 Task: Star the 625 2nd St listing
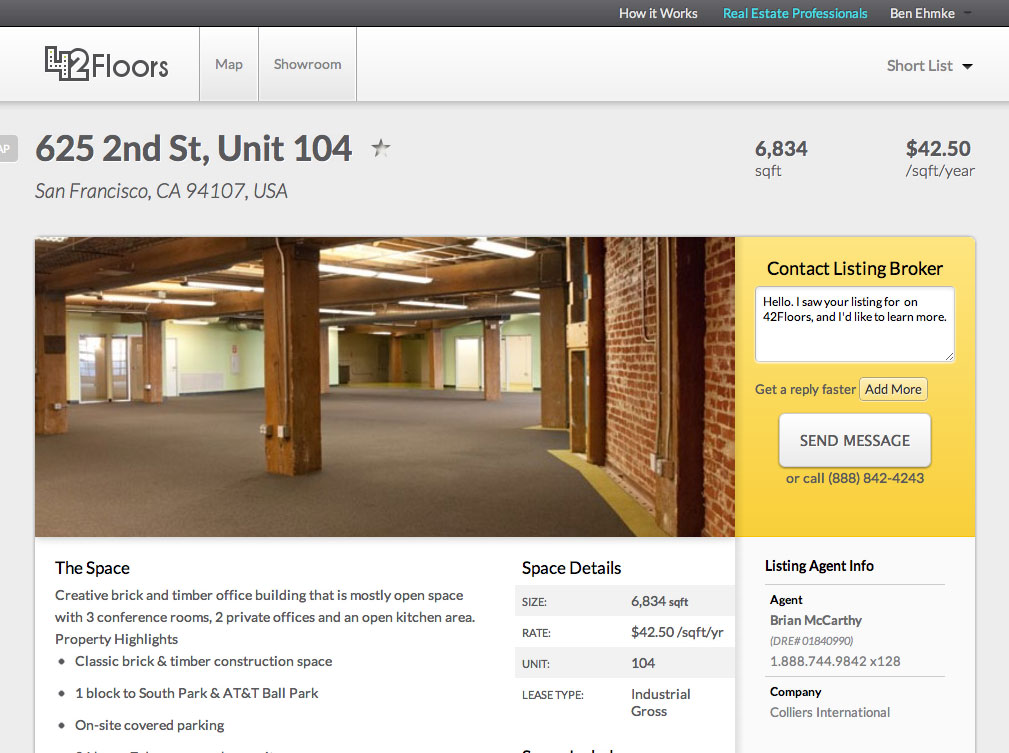[381, 149]
